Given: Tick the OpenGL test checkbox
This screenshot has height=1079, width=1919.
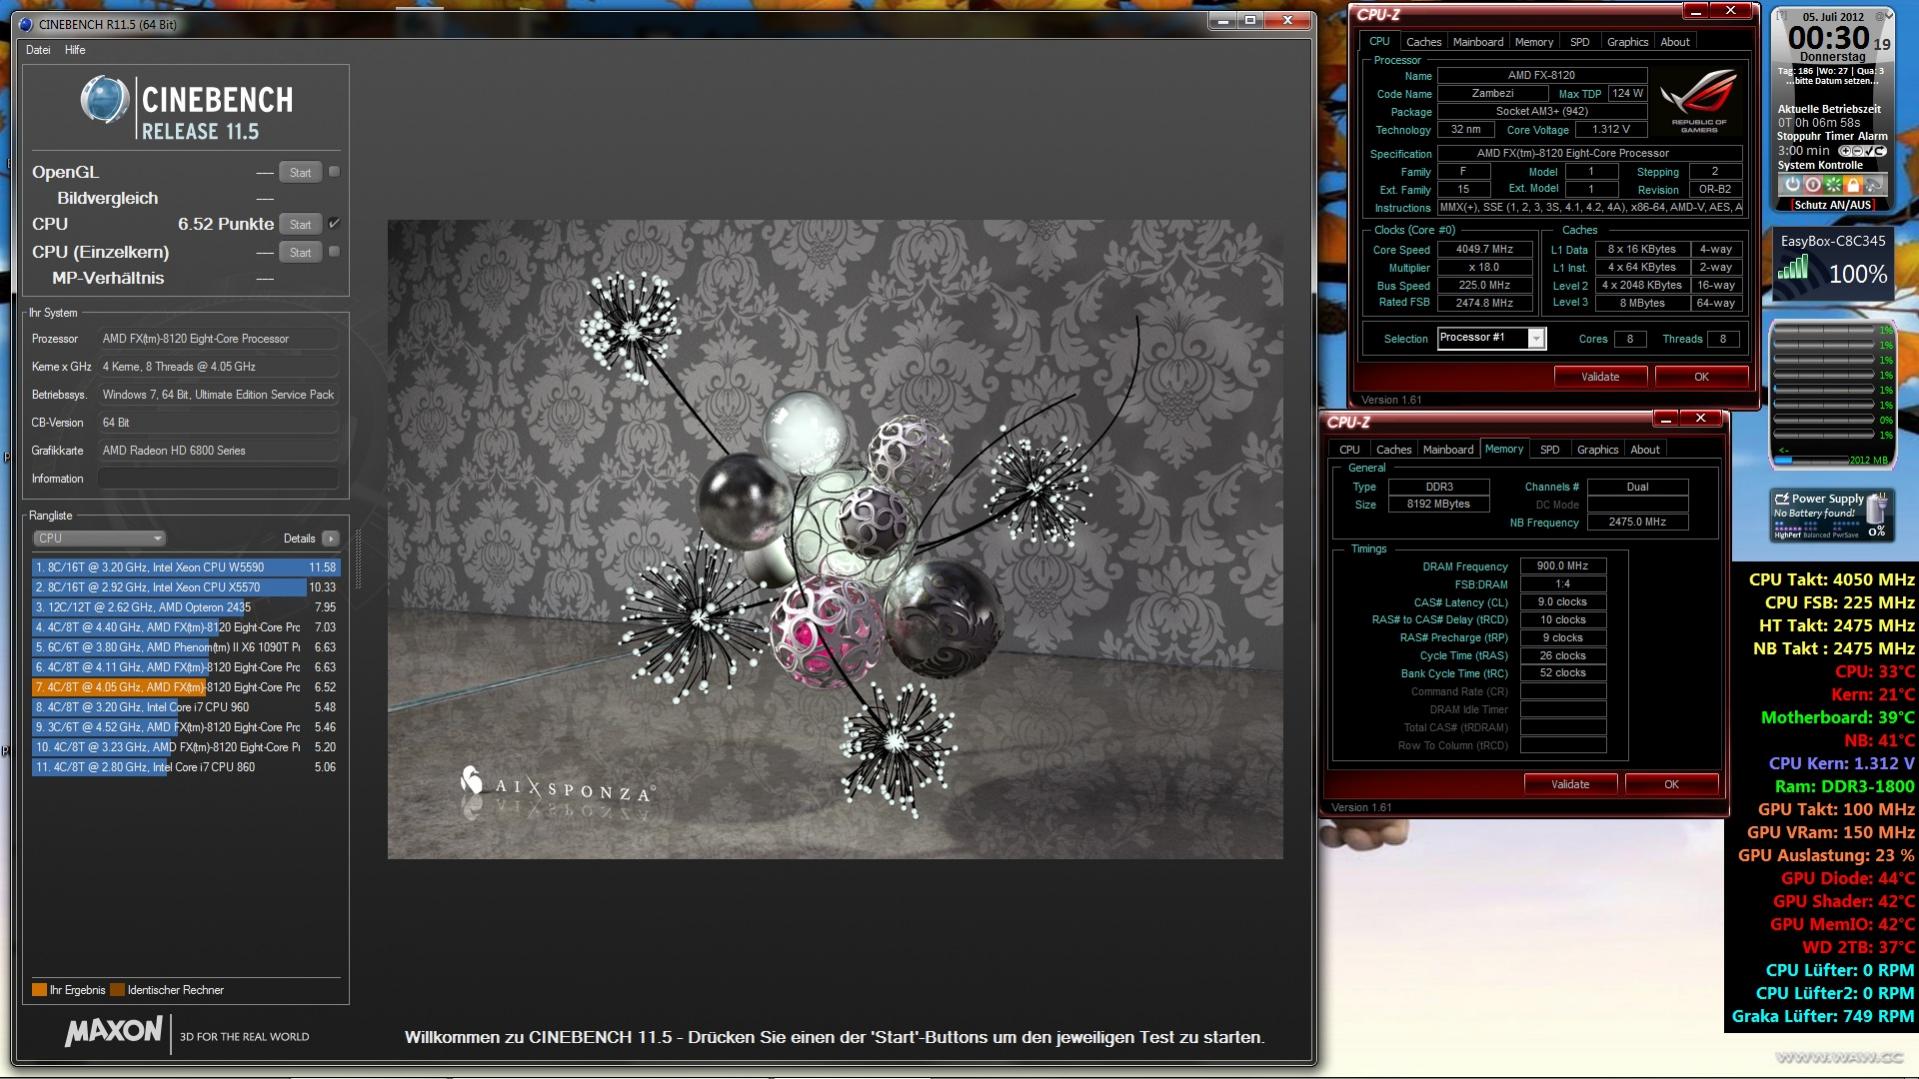Looking at the screenshot, I should click(334, 172).
